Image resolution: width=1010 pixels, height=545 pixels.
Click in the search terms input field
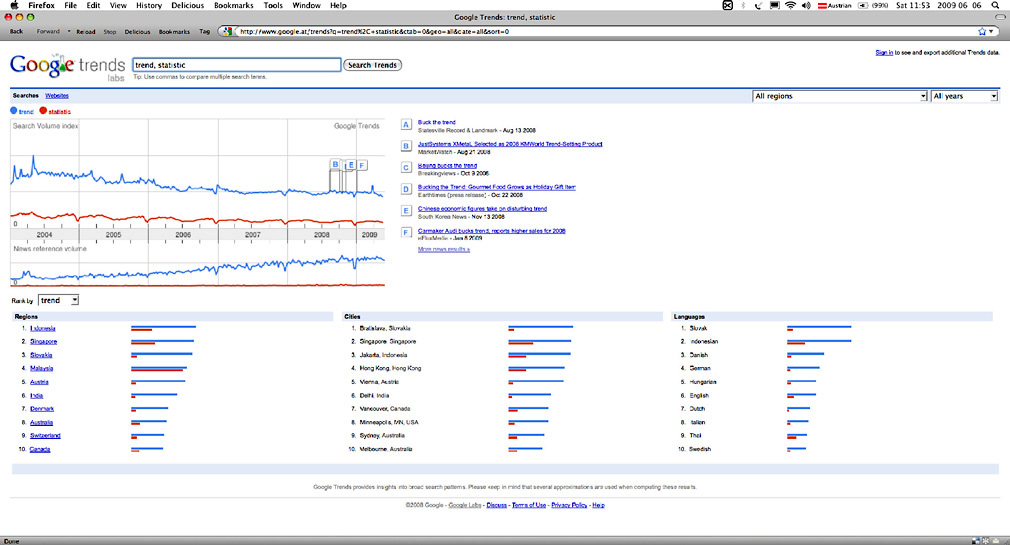pyautogui.click(x=235, y=65)
